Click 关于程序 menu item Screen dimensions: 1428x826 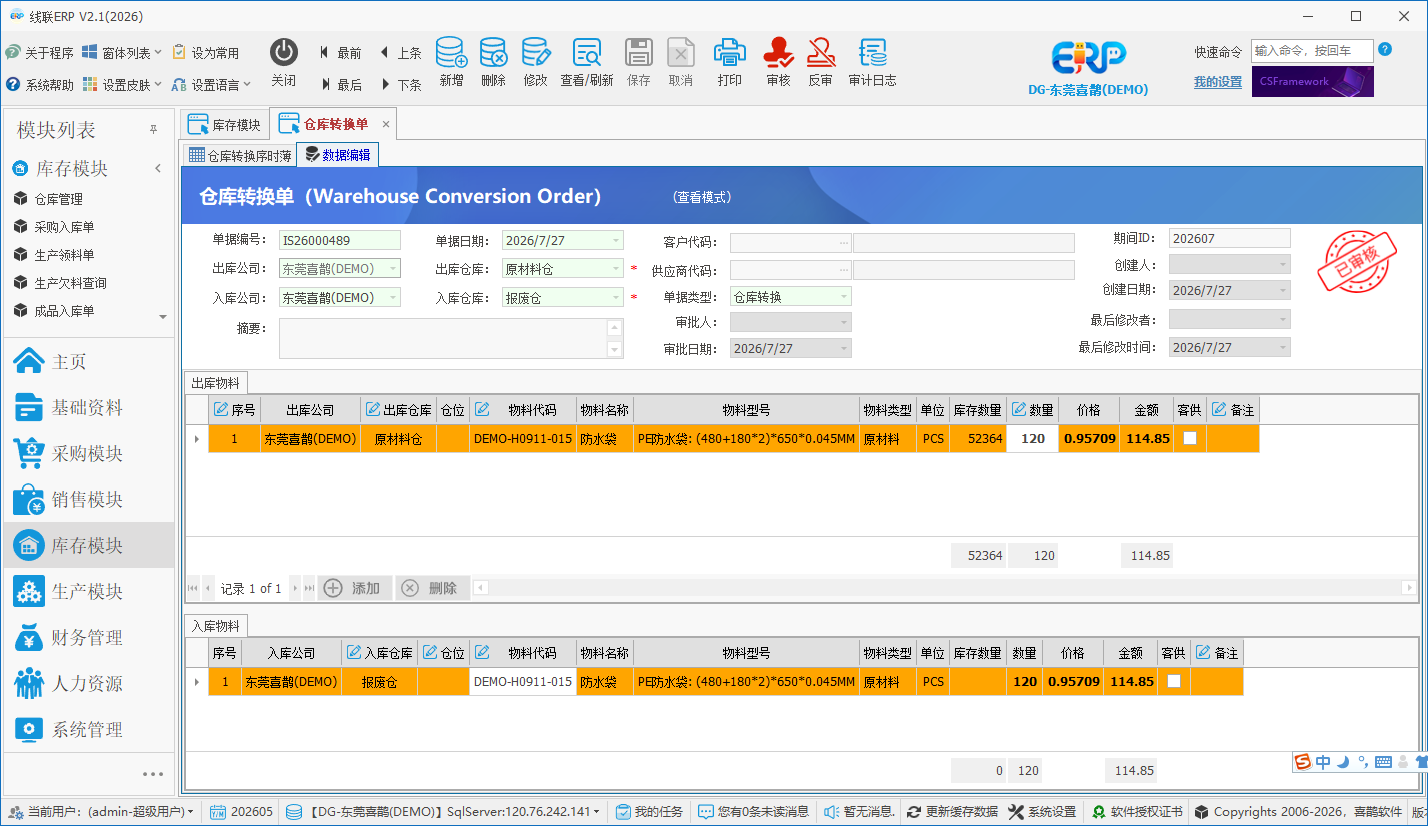coord(40,53)
